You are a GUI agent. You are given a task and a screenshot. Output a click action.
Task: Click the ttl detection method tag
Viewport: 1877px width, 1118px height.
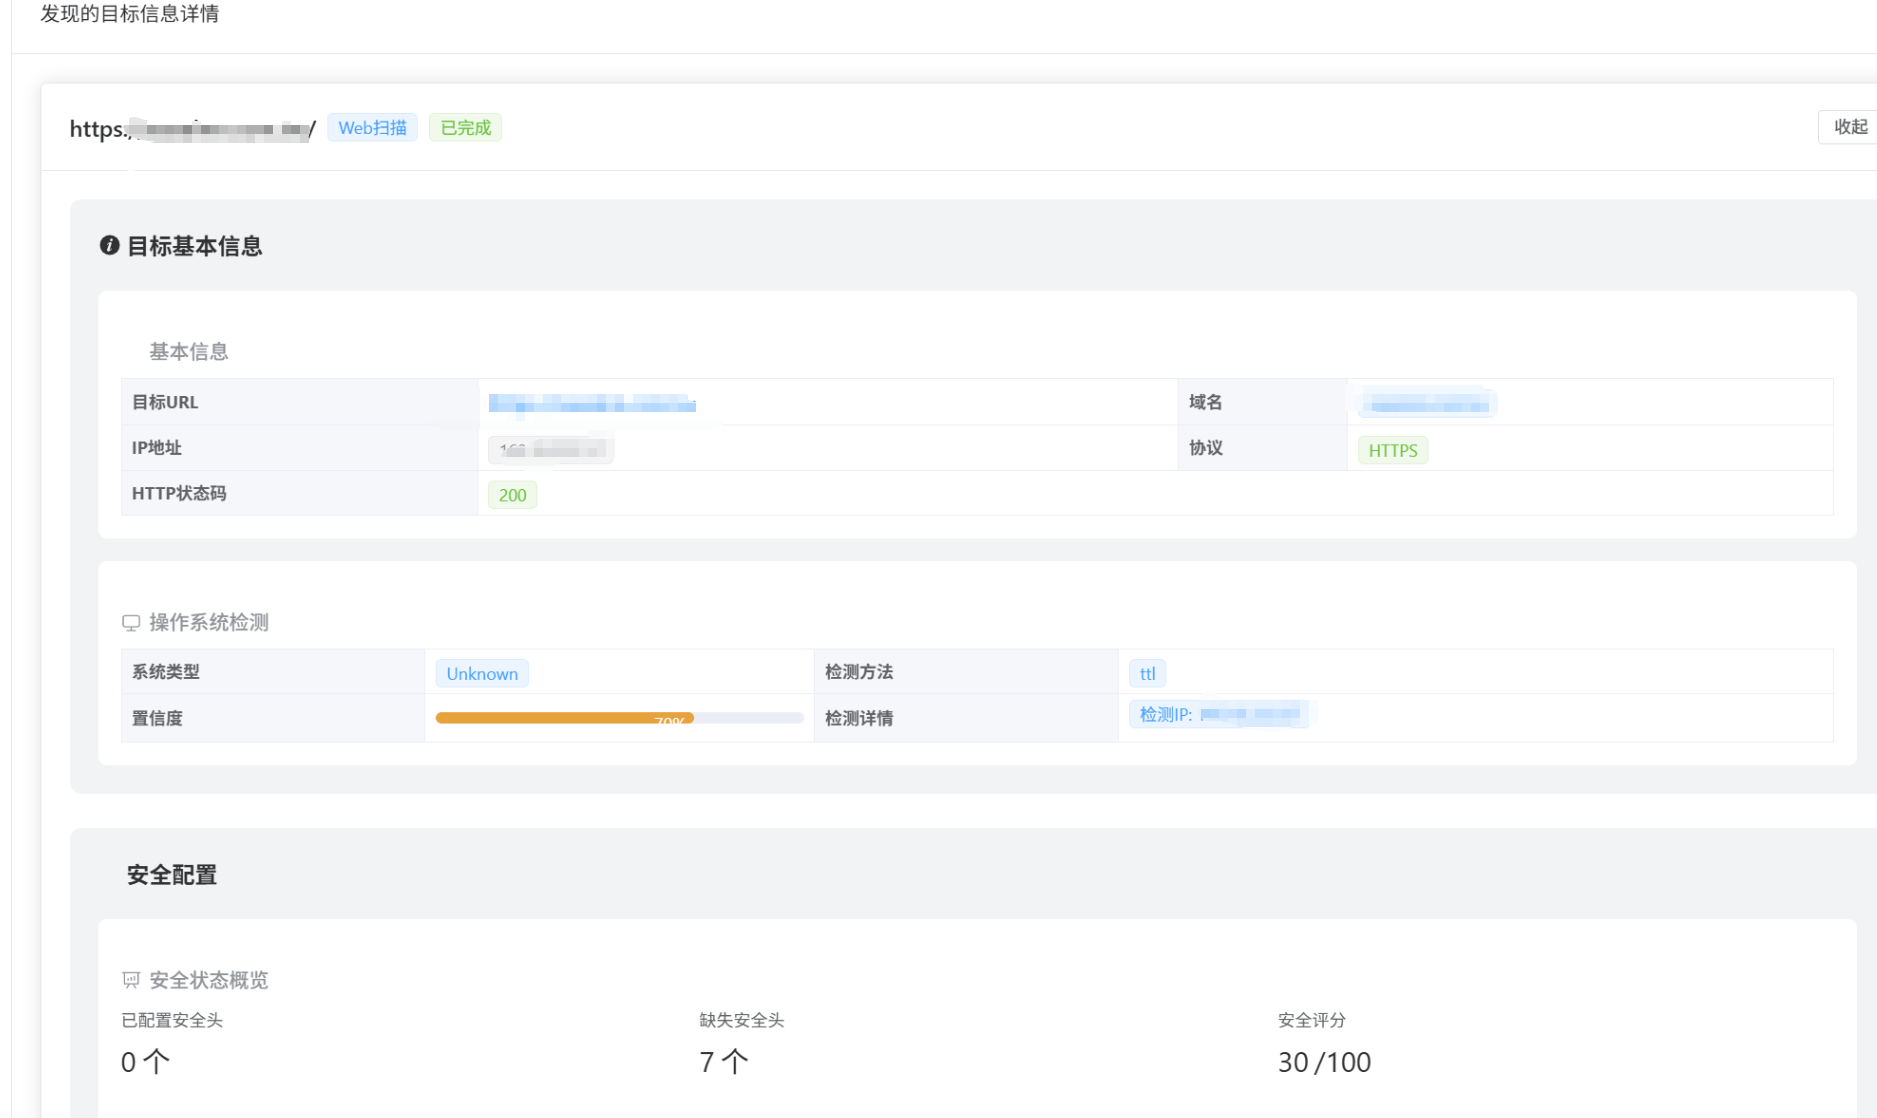[1147, 674]
